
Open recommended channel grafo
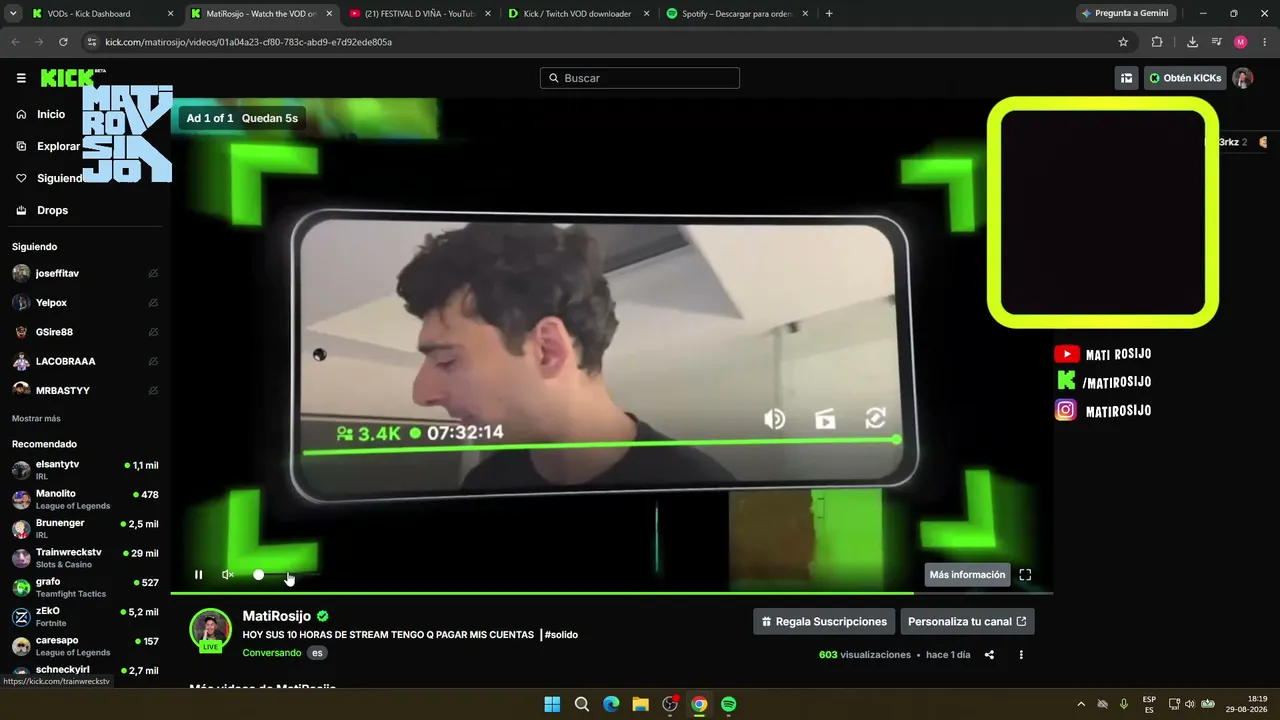tap(85, 587)
